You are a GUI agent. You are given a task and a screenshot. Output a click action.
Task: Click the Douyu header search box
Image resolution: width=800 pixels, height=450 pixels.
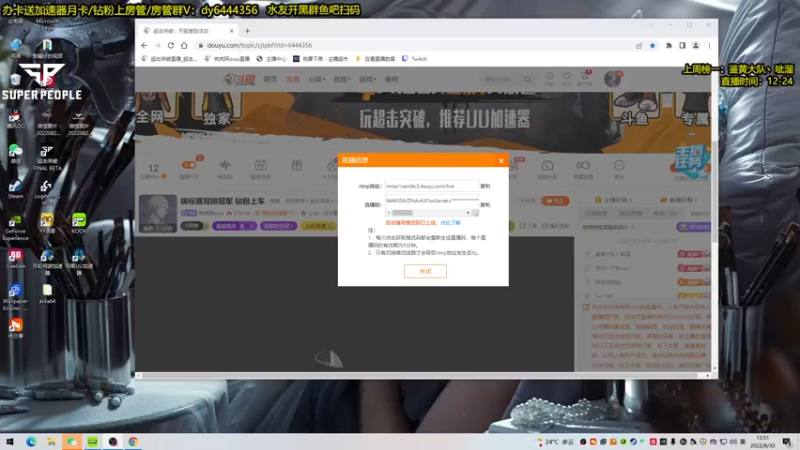tap(503, 80)
